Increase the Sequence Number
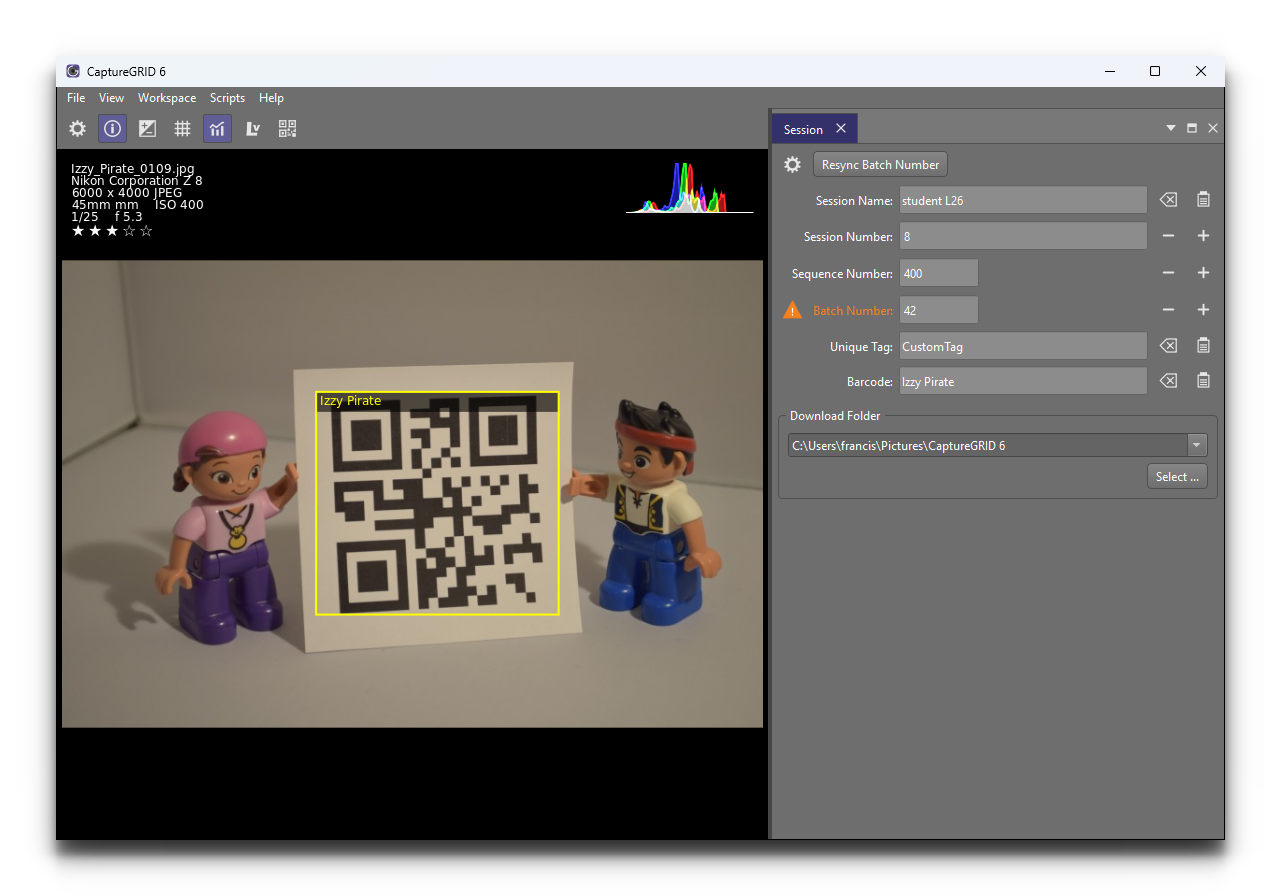The image size is (1281, 896). 1203,273
